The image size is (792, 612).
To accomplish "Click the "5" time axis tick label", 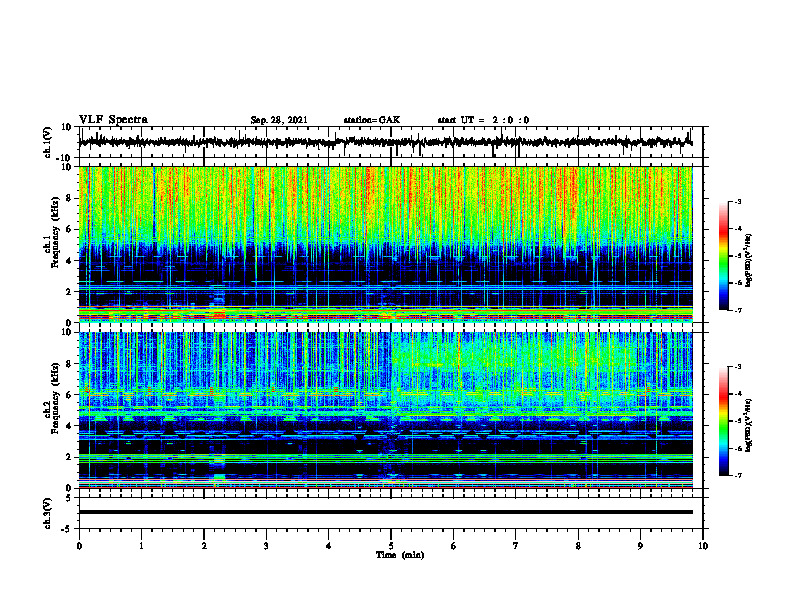I will (x=391, y=546).
